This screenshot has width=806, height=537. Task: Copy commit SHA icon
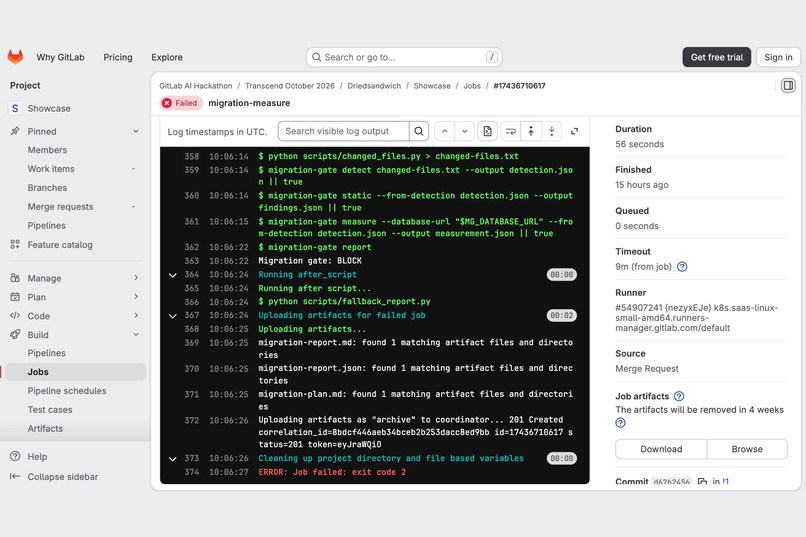(702, 482)
